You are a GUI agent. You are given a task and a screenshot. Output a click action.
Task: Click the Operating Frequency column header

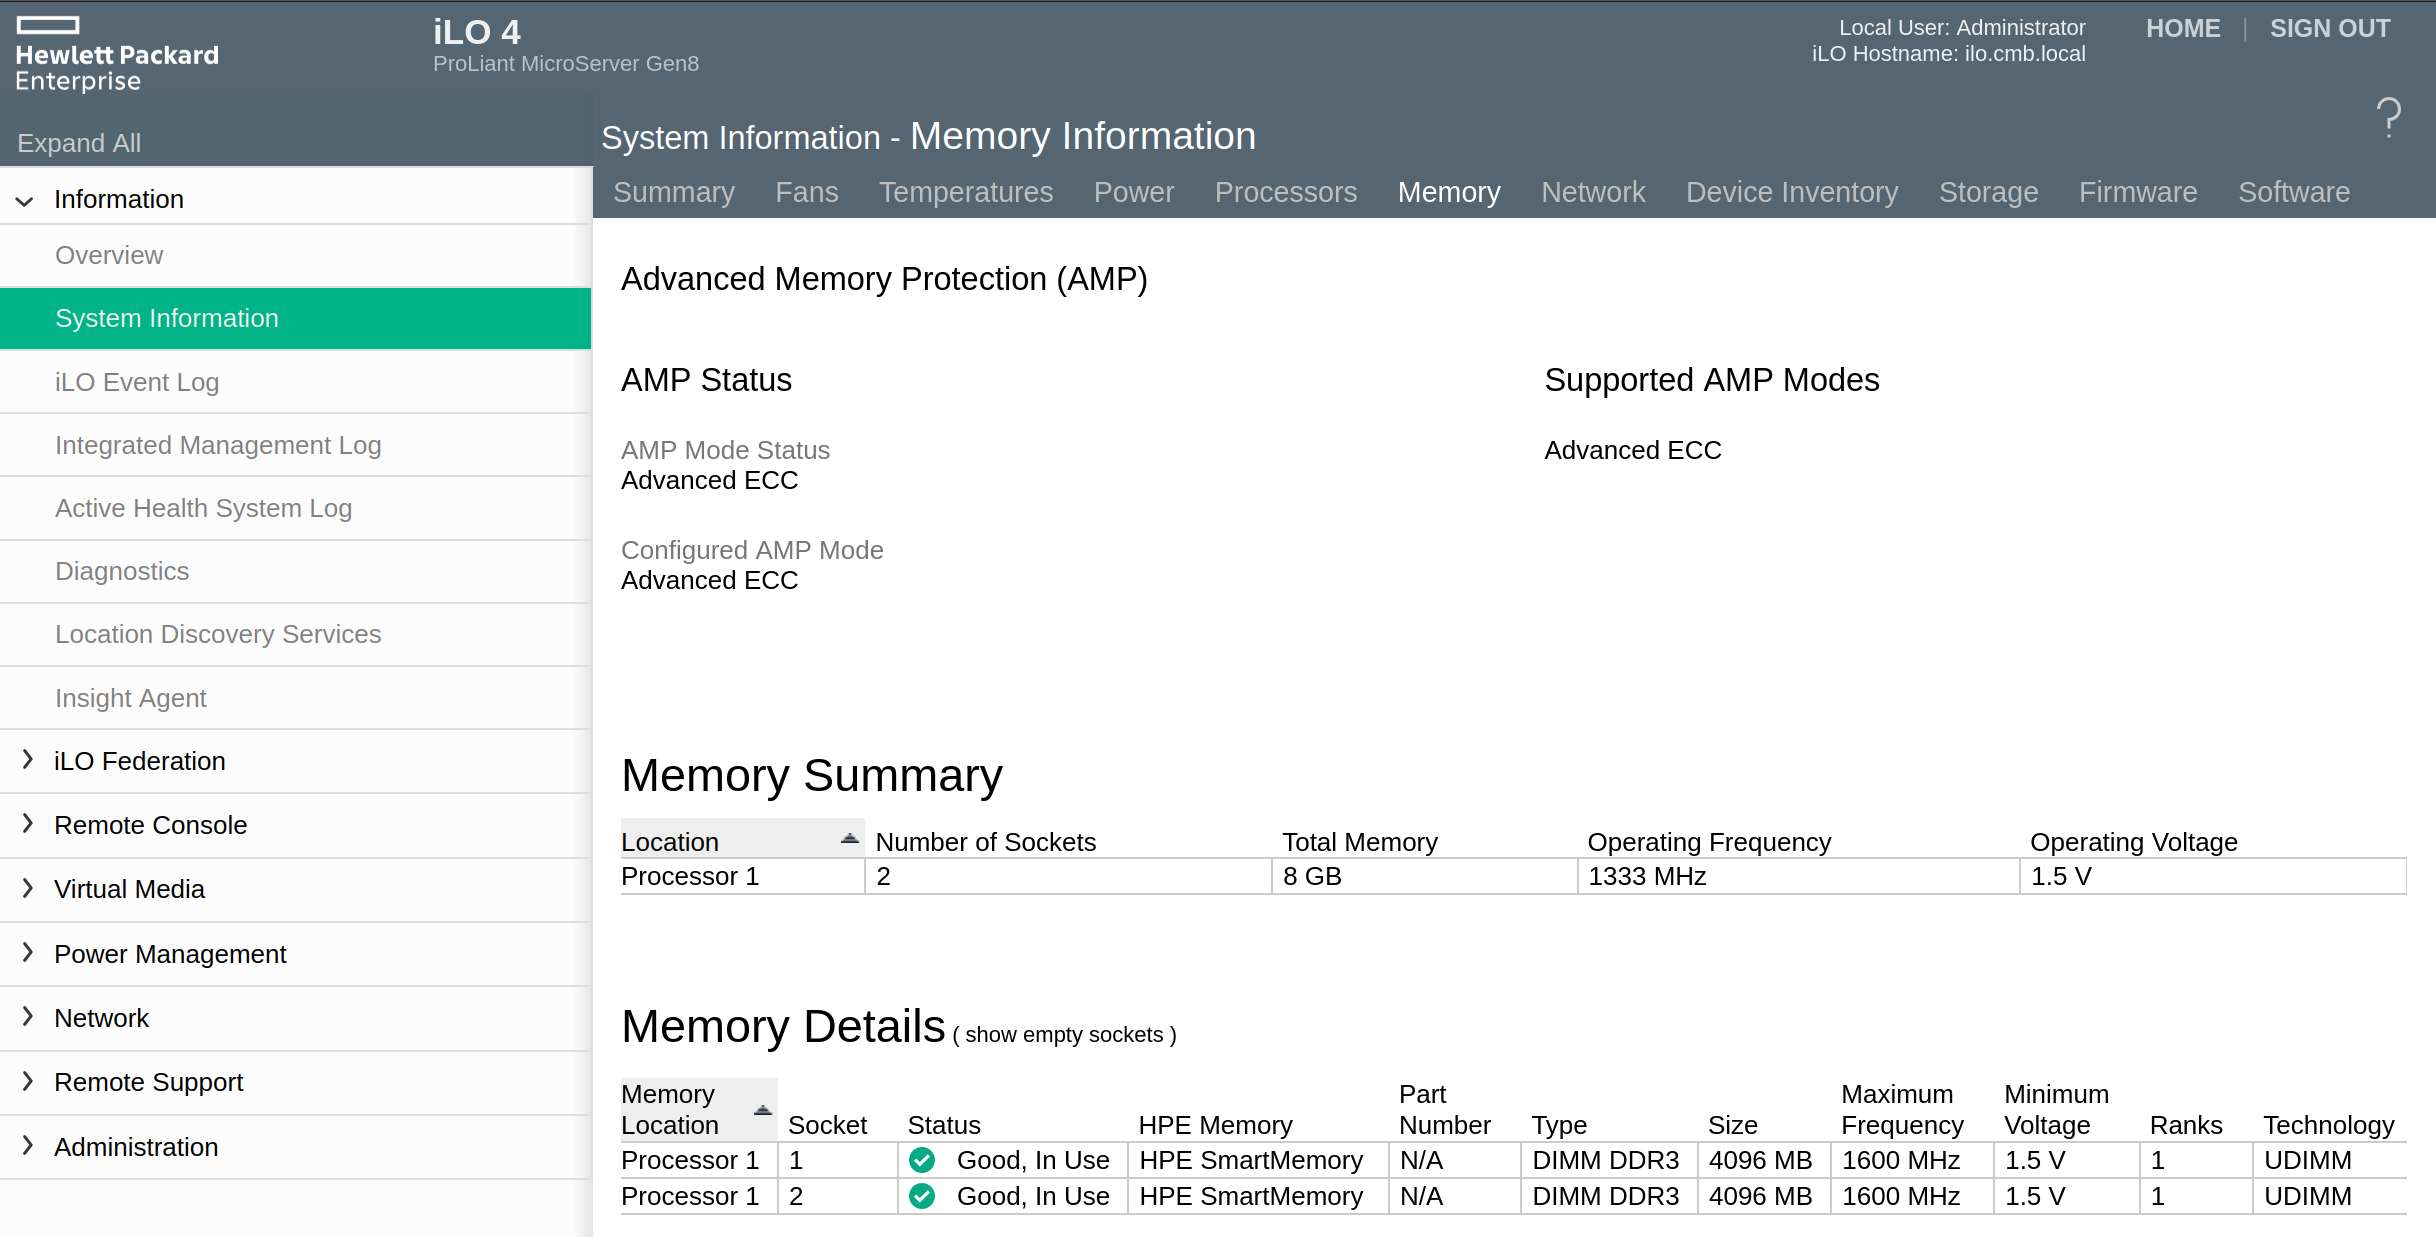pyautogui.click(x=1708, y=842)
